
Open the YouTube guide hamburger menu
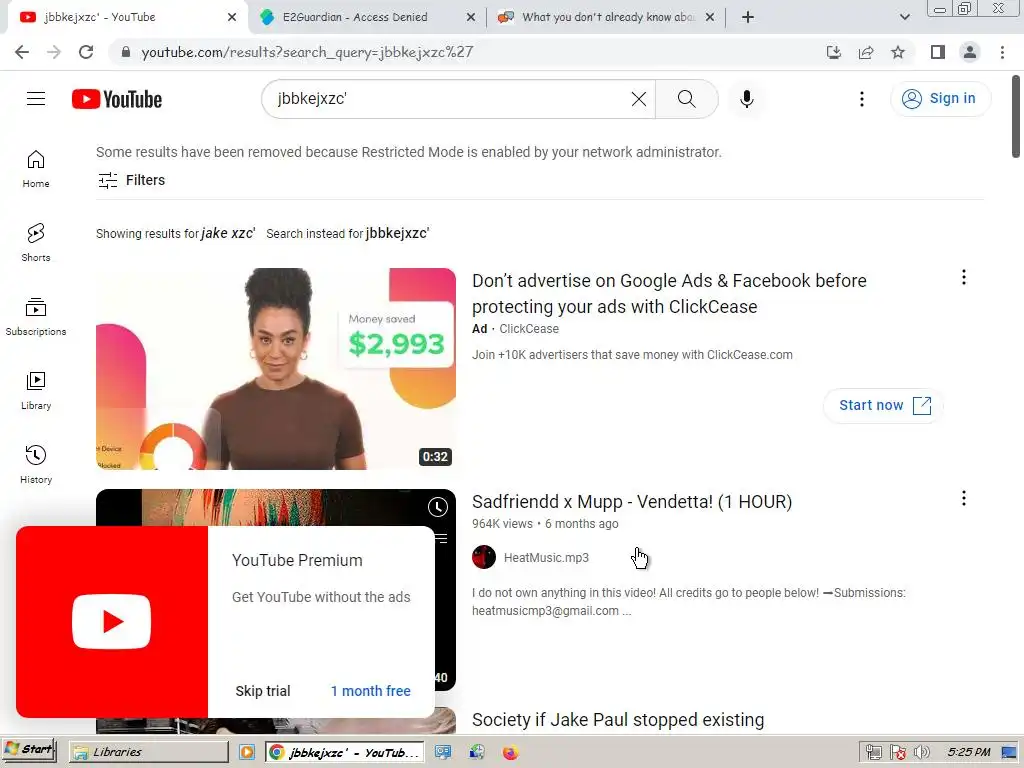(x=36, y=99)
